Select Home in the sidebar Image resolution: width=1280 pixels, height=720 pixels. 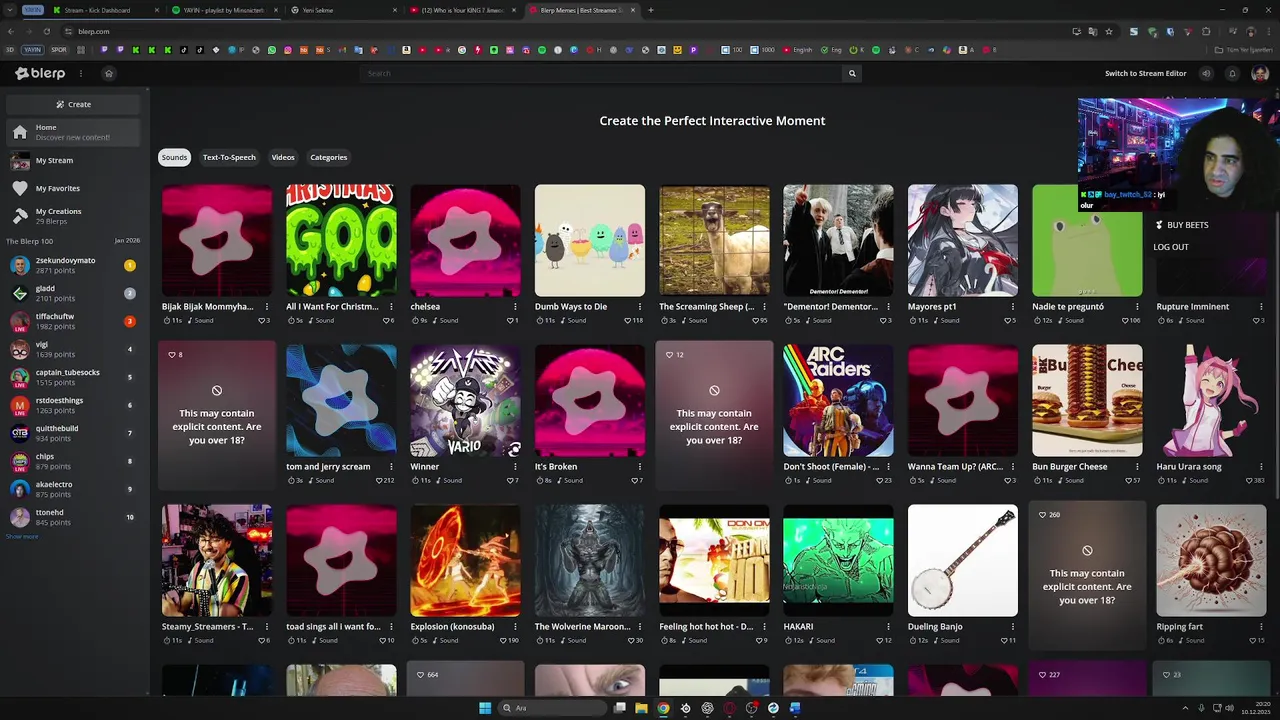[x=73, y=132]
